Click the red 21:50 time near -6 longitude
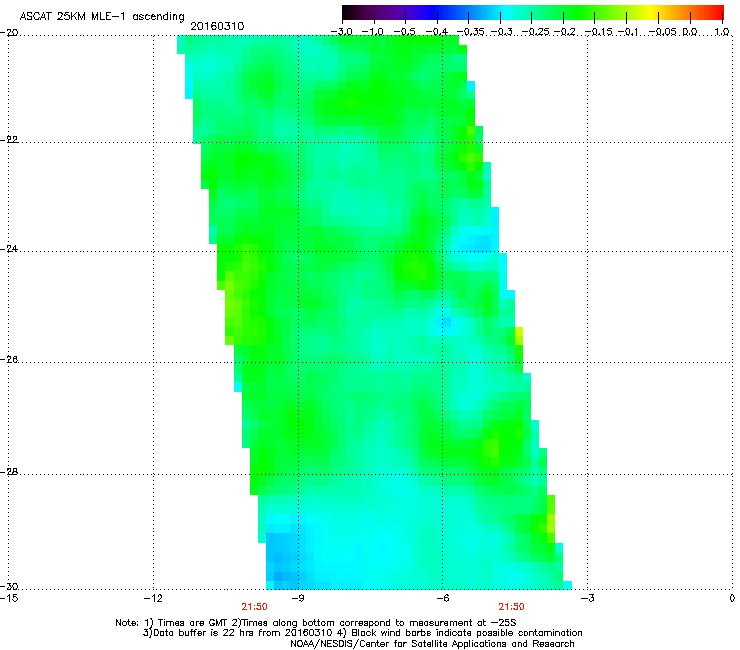 (512, 607)
